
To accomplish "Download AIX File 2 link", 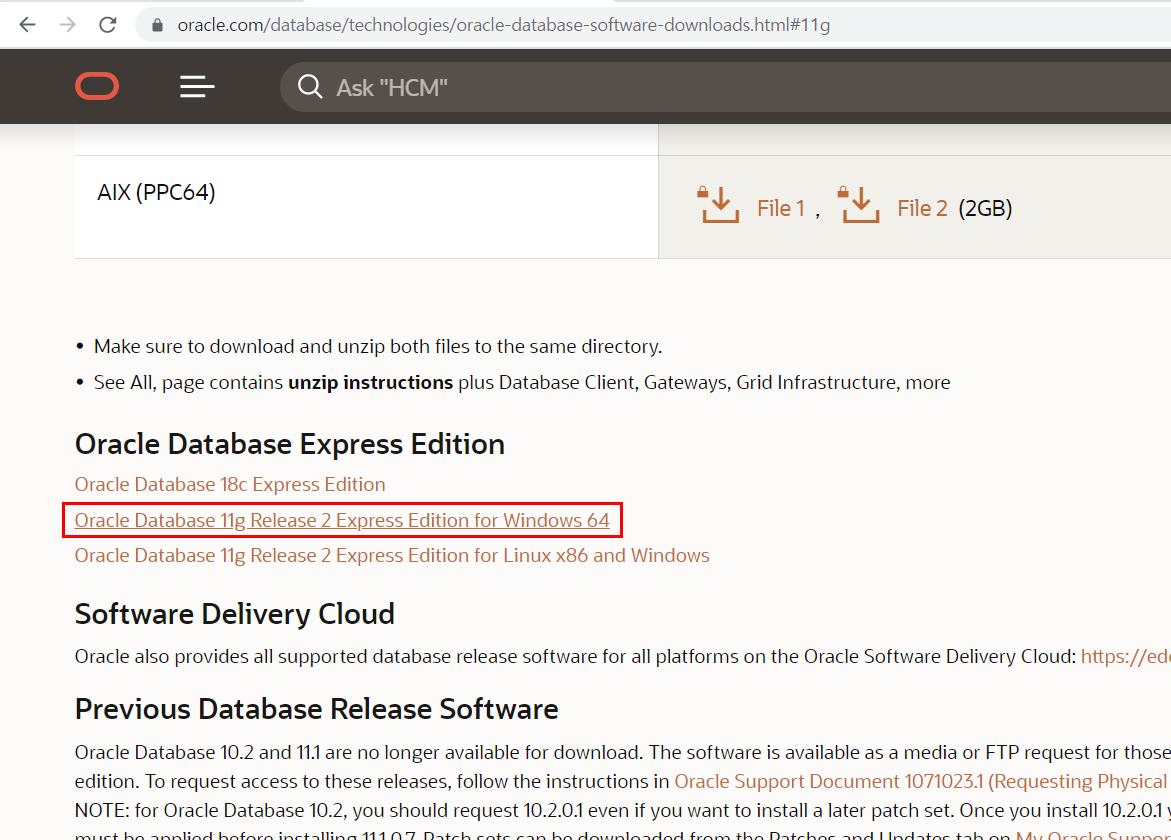I will 922,208.
